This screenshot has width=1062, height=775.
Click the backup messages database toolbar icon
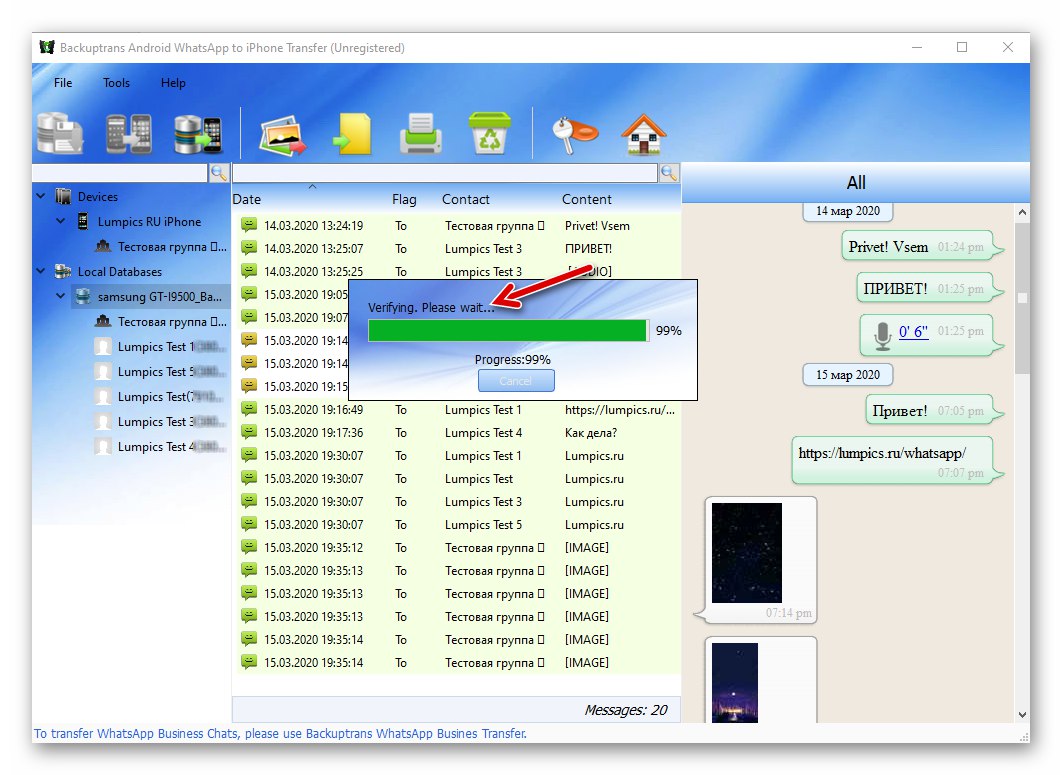60,133
